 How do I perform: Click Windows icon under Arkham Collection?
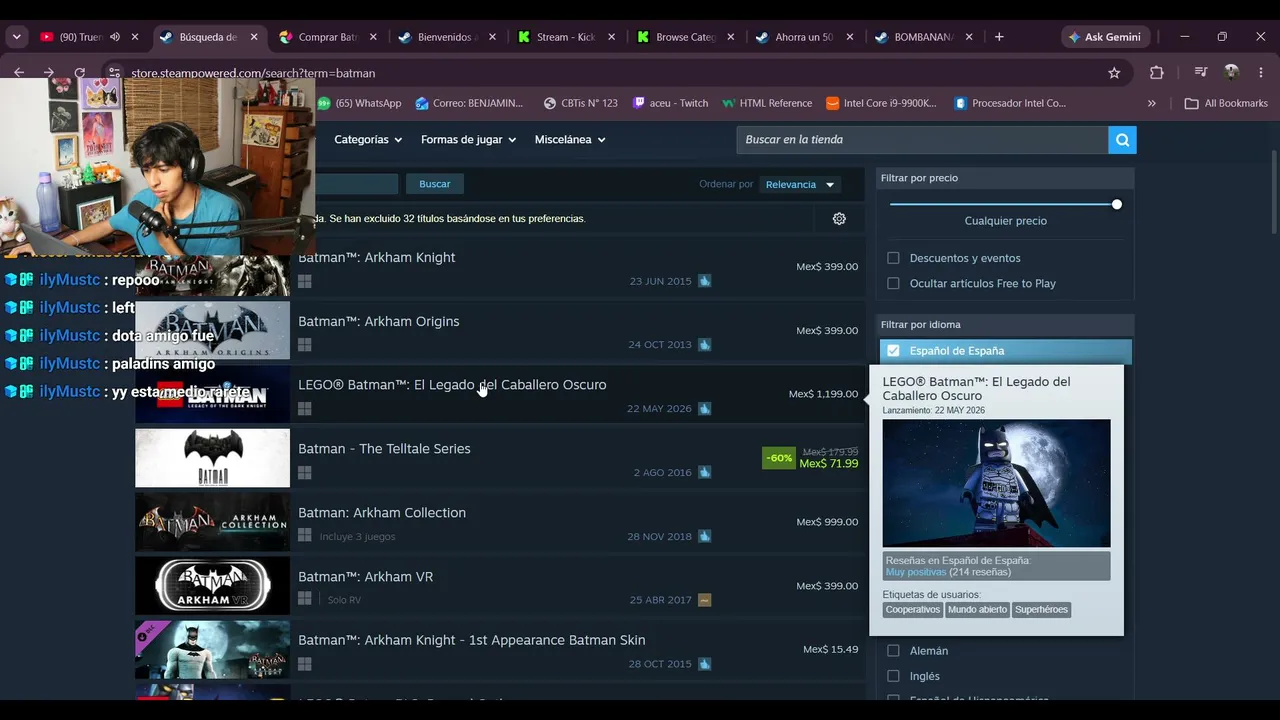click(x=305, y=537)
